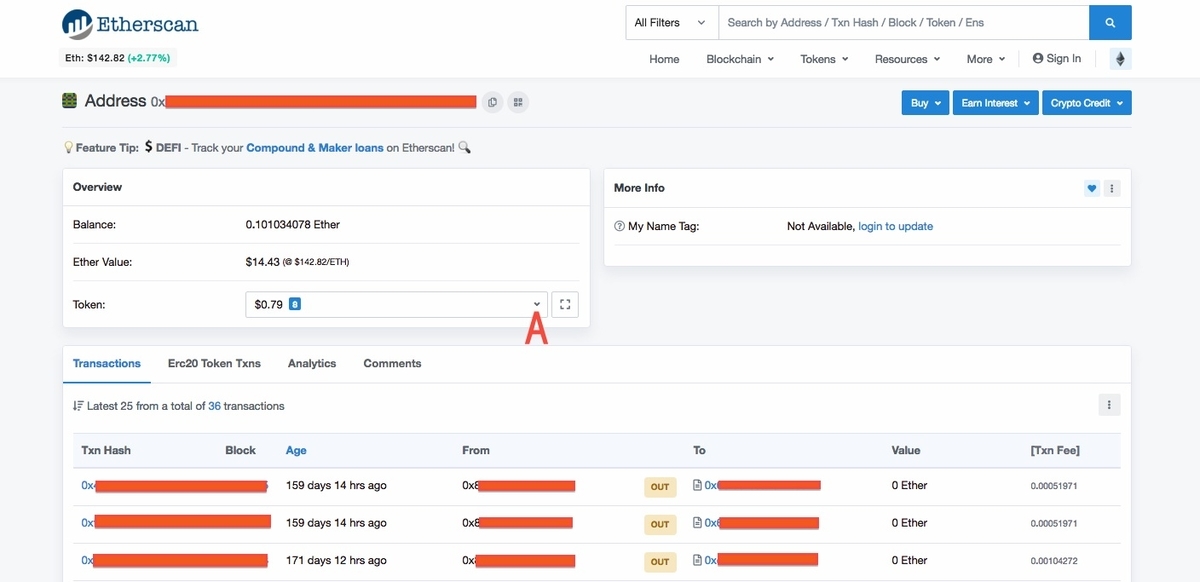Click the Age column header
The width and height of the screenshot is (1200, 582).
pos(296,451)
